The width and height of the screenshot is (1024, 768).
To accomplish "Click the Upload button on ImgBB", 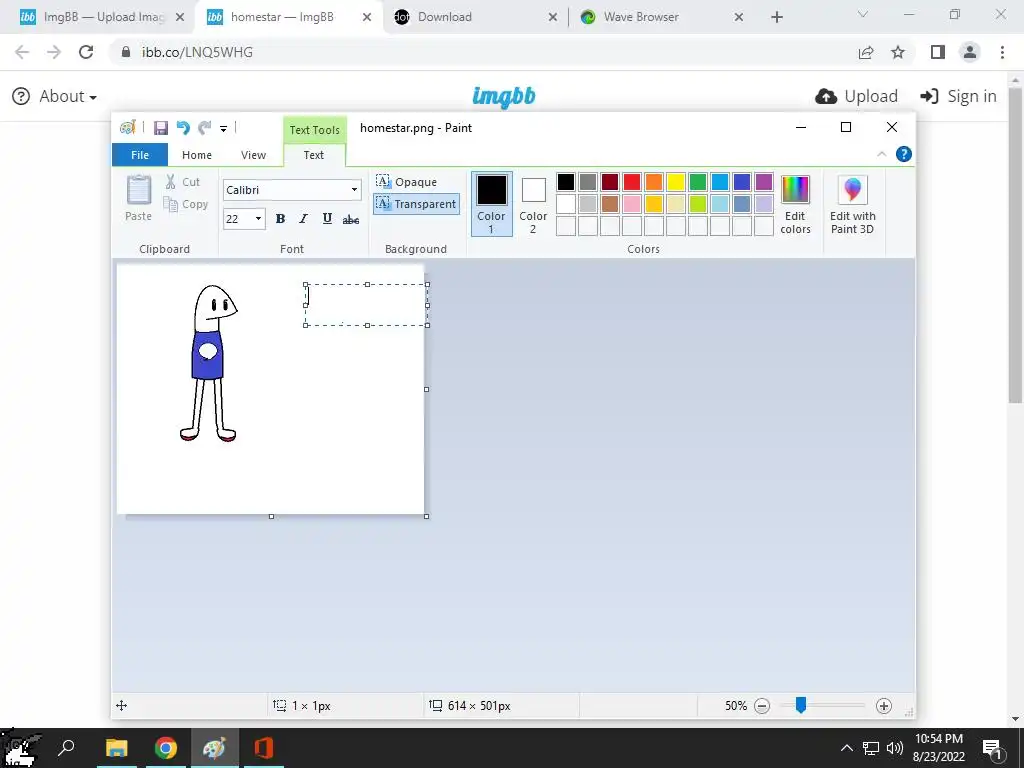I will (856, 96).
